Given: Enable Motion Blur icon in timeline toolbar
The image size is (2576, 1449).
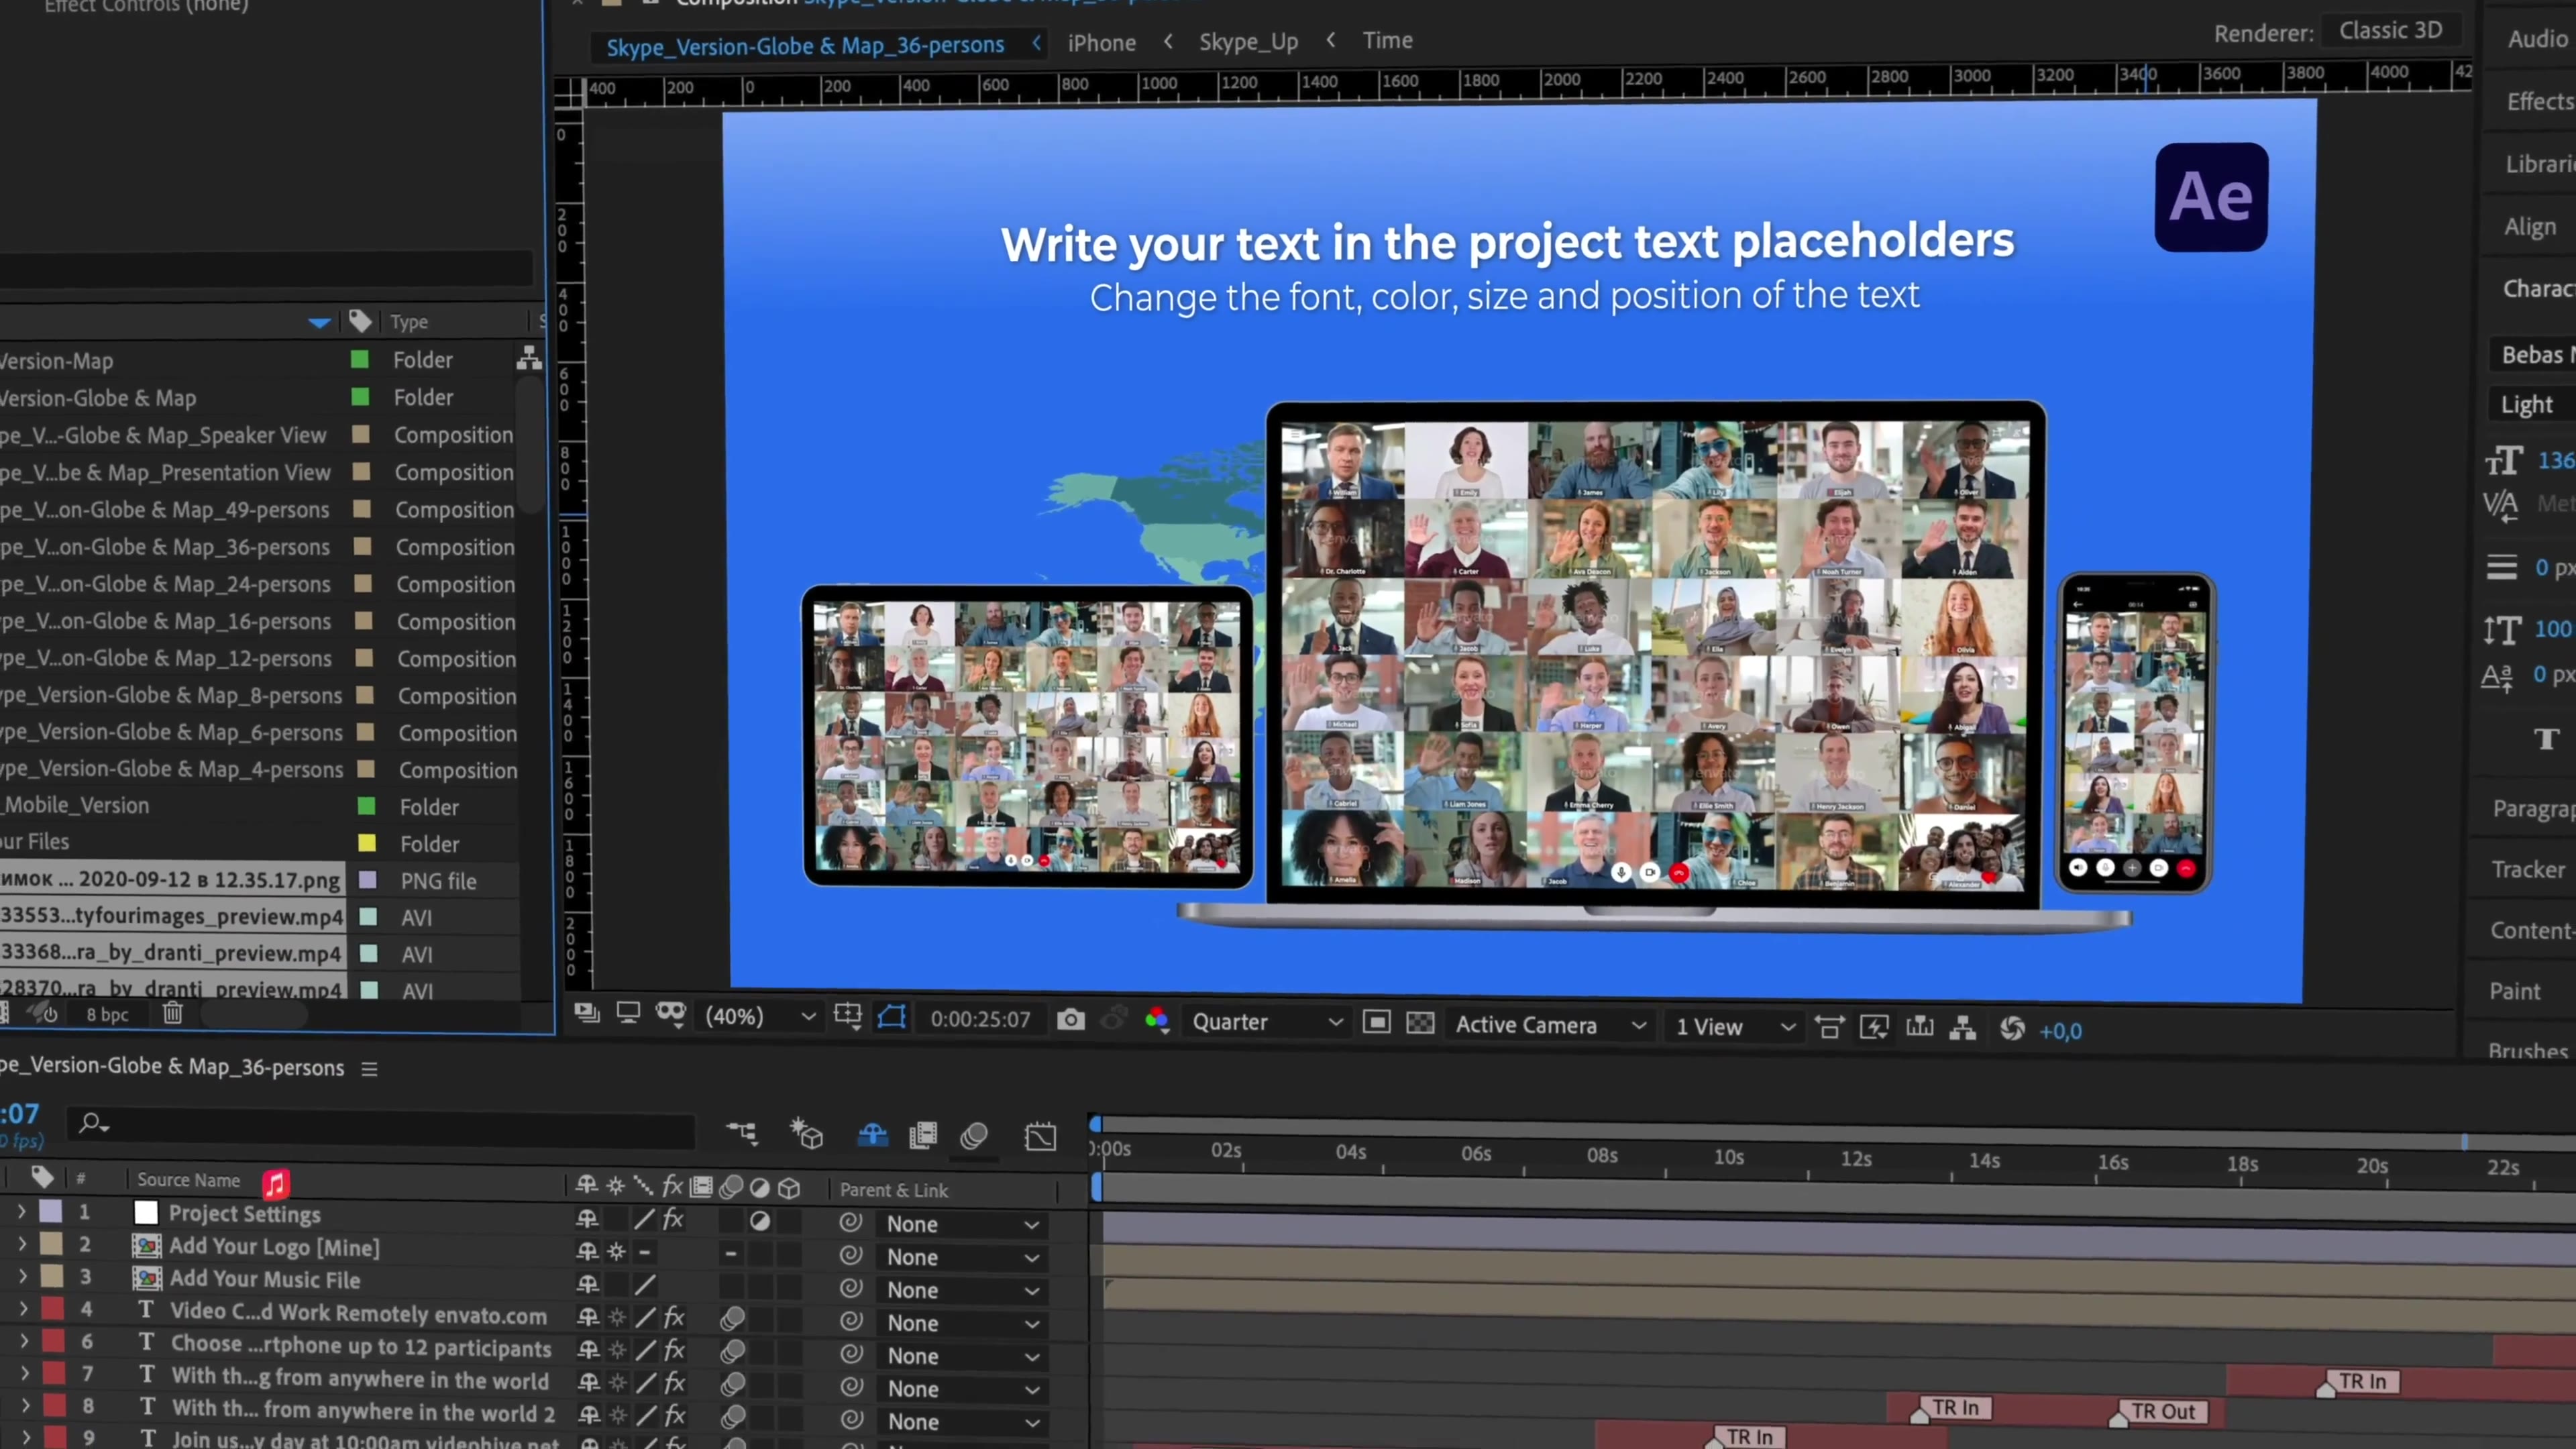Looking at the screenshot, I should point(974,1136).
